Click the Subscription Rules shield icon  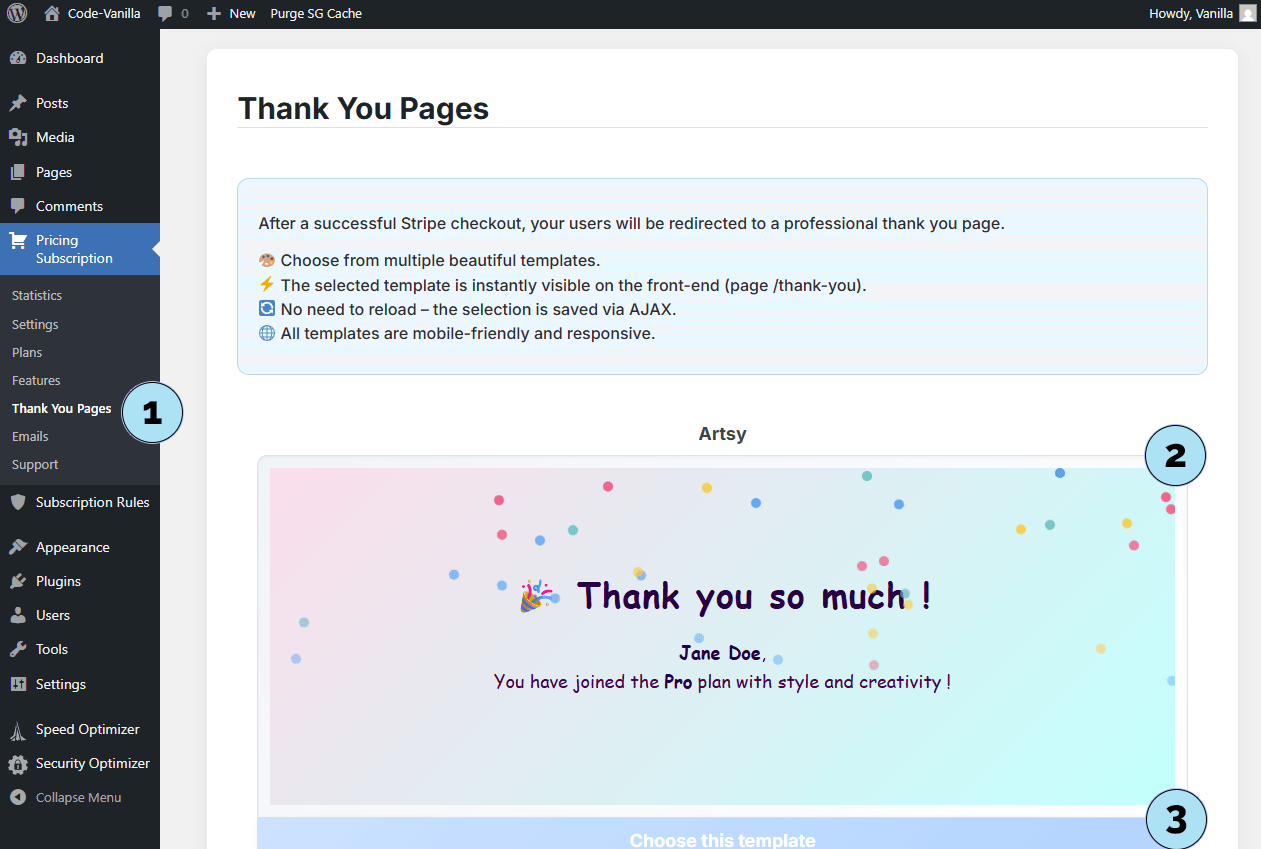pos(18,502)
